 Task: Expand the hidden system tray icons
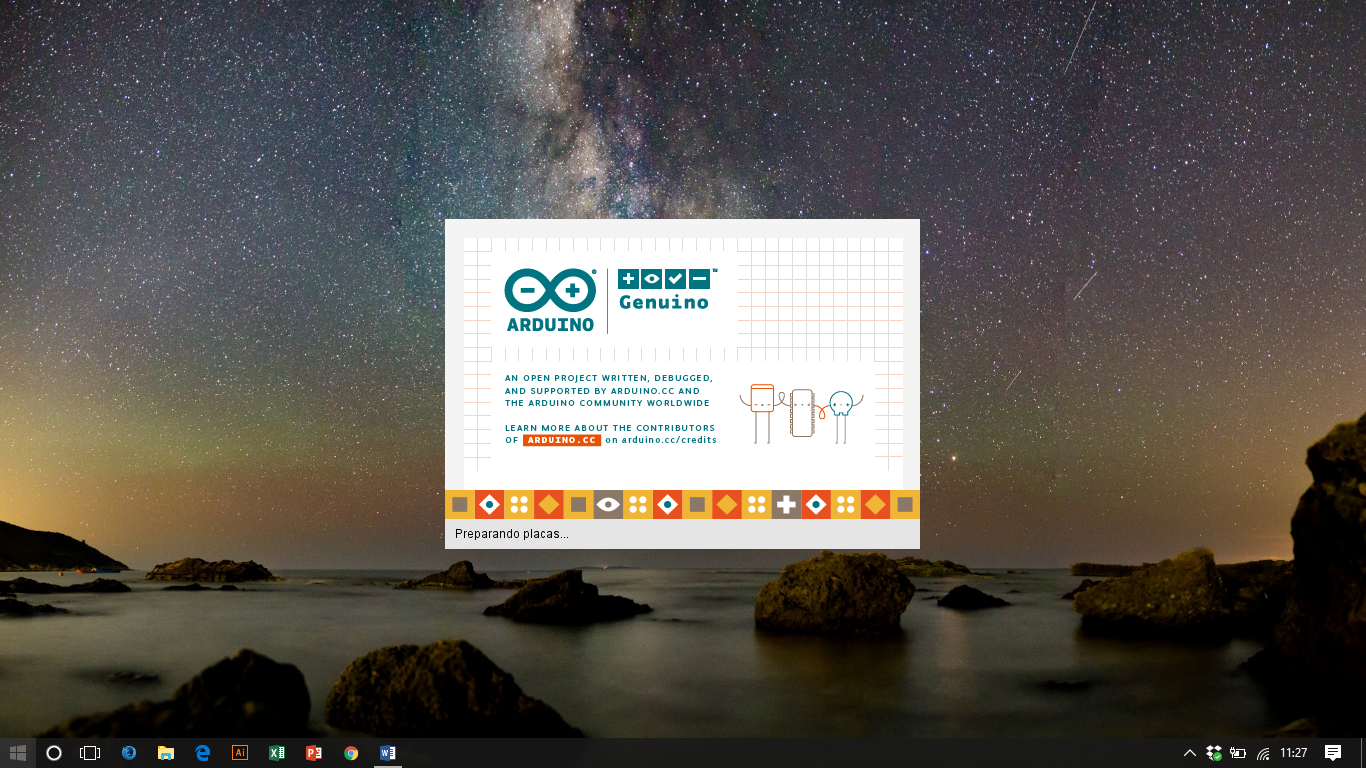1189,753
